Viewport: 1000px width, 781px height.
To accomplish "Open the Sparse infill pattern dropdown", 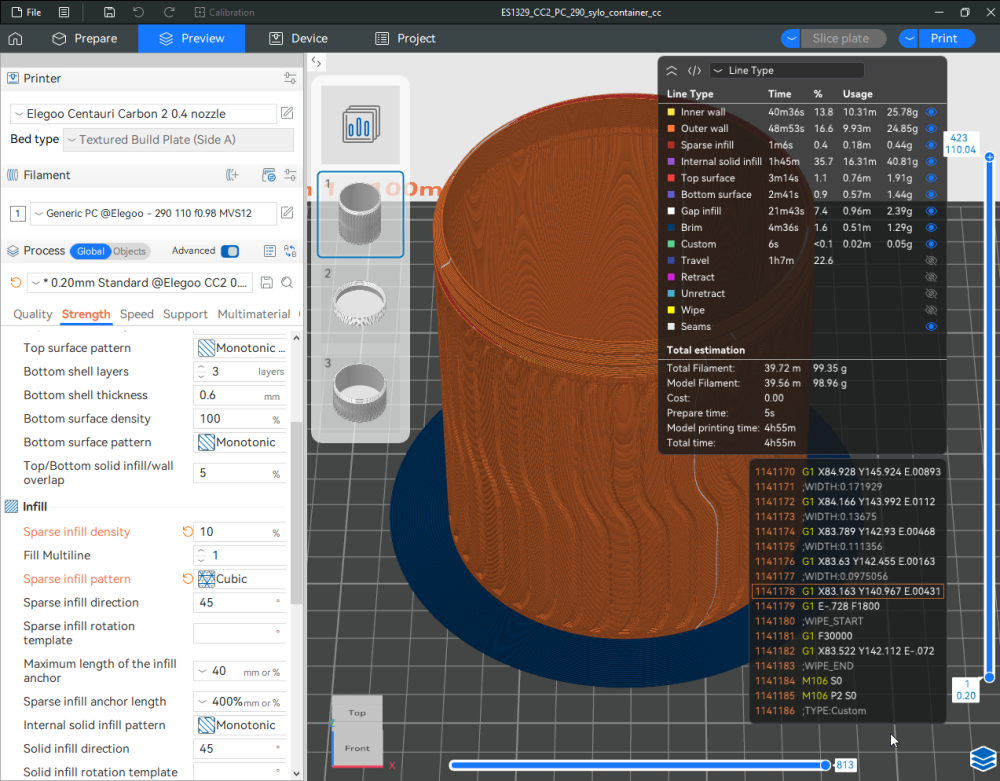I will pos(239,579).
